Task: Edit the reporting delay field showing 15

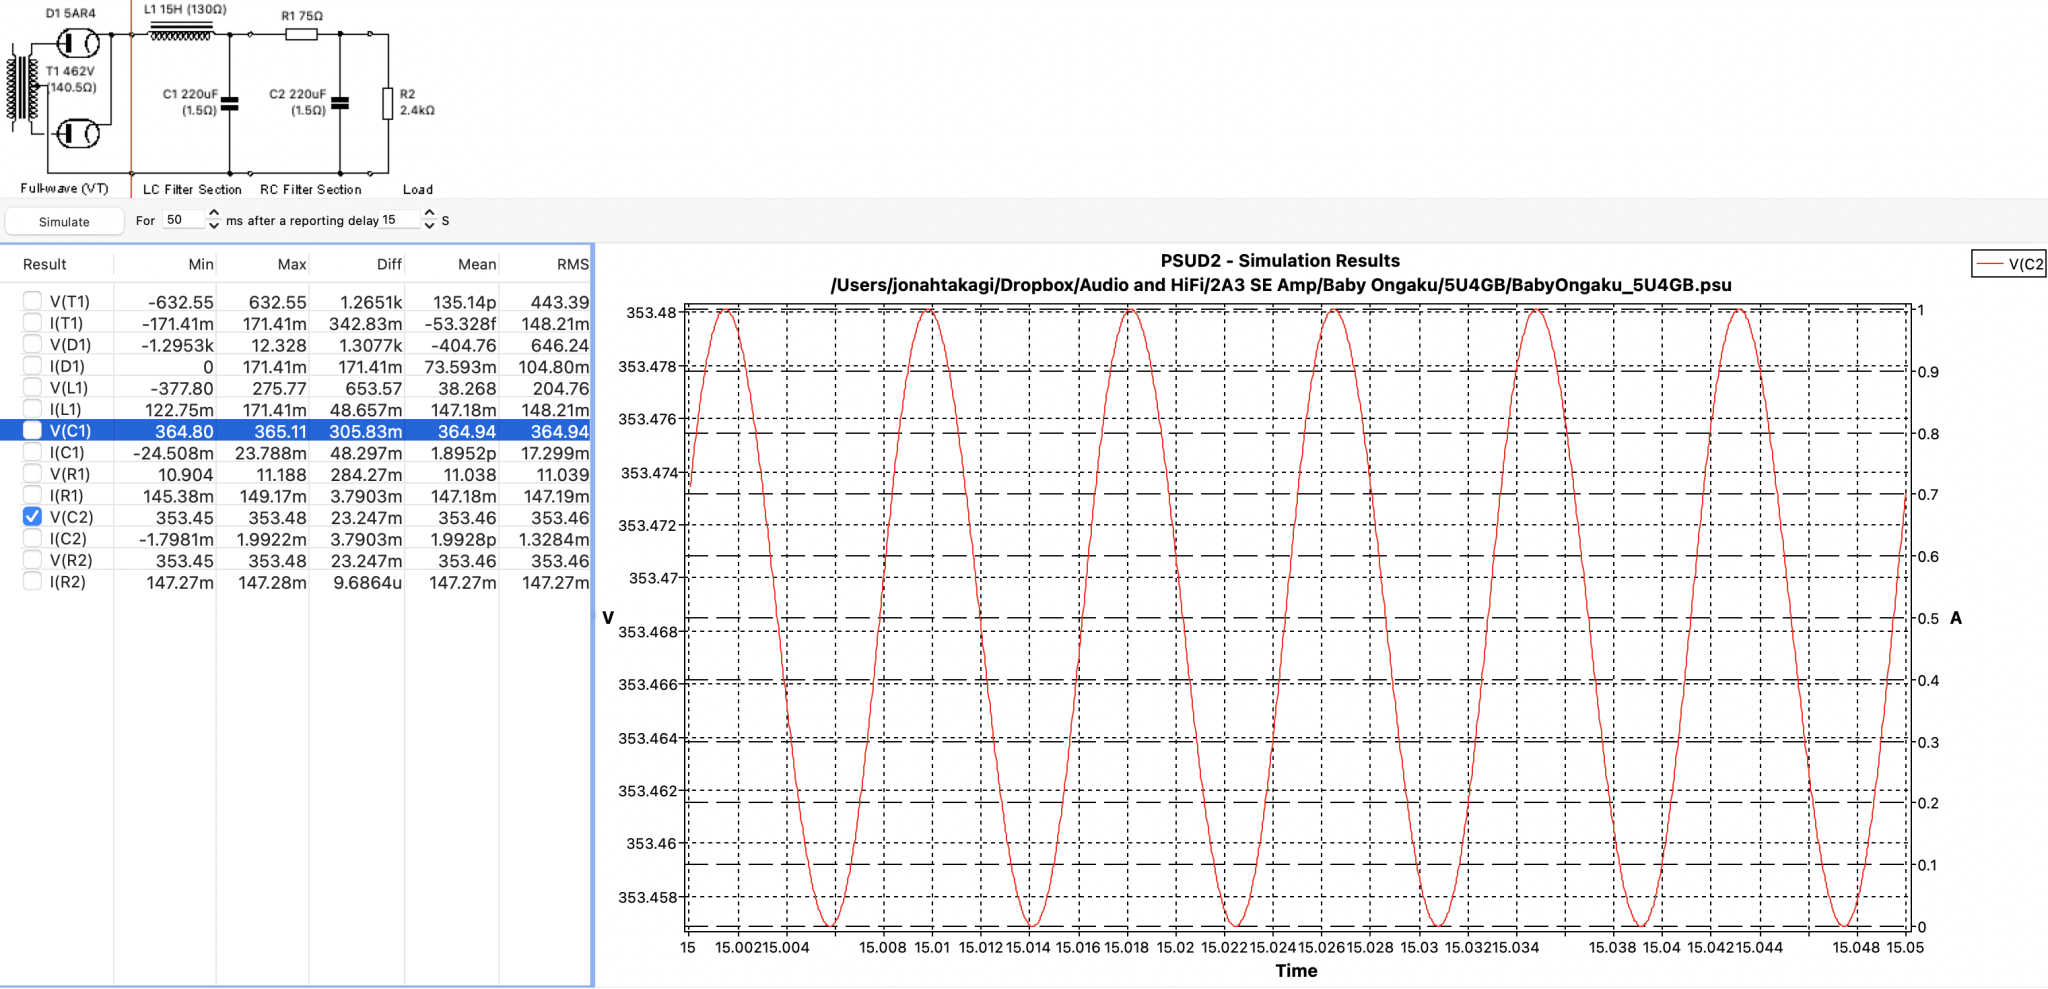Action: [400, 220]
